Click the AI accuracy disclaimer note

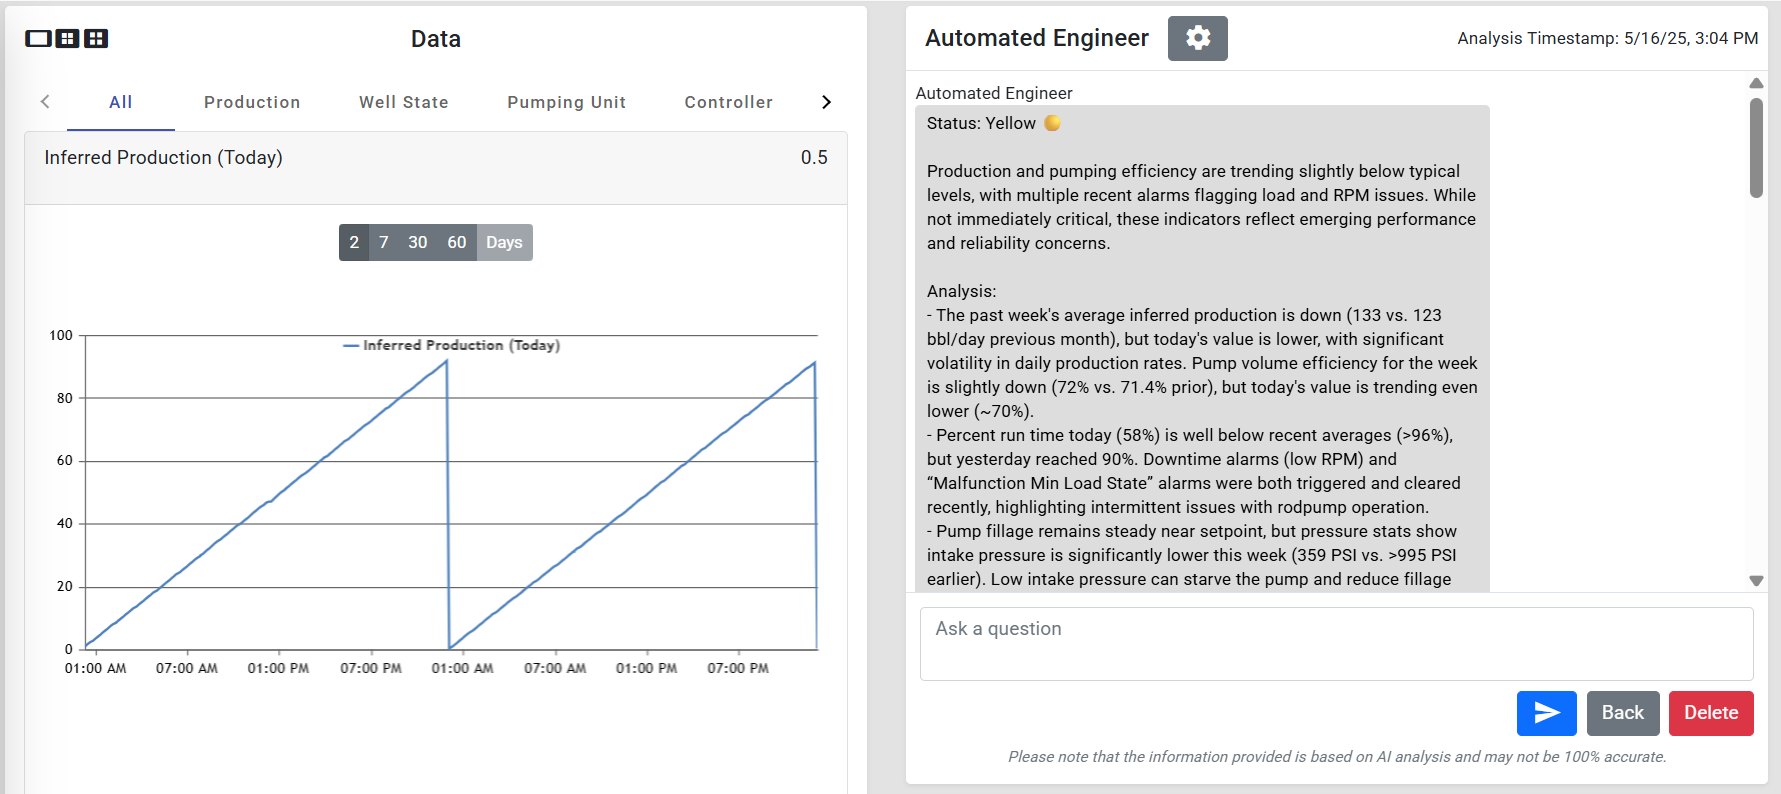[1337, 757]
